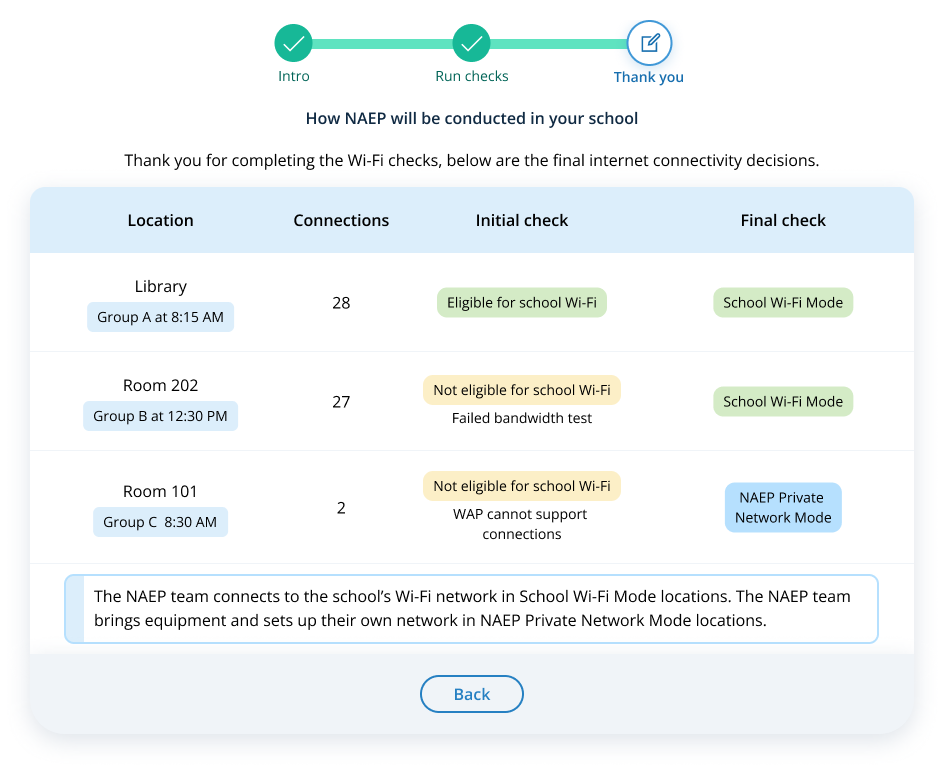Click the network mode explanation info box

tap(471, 608)
